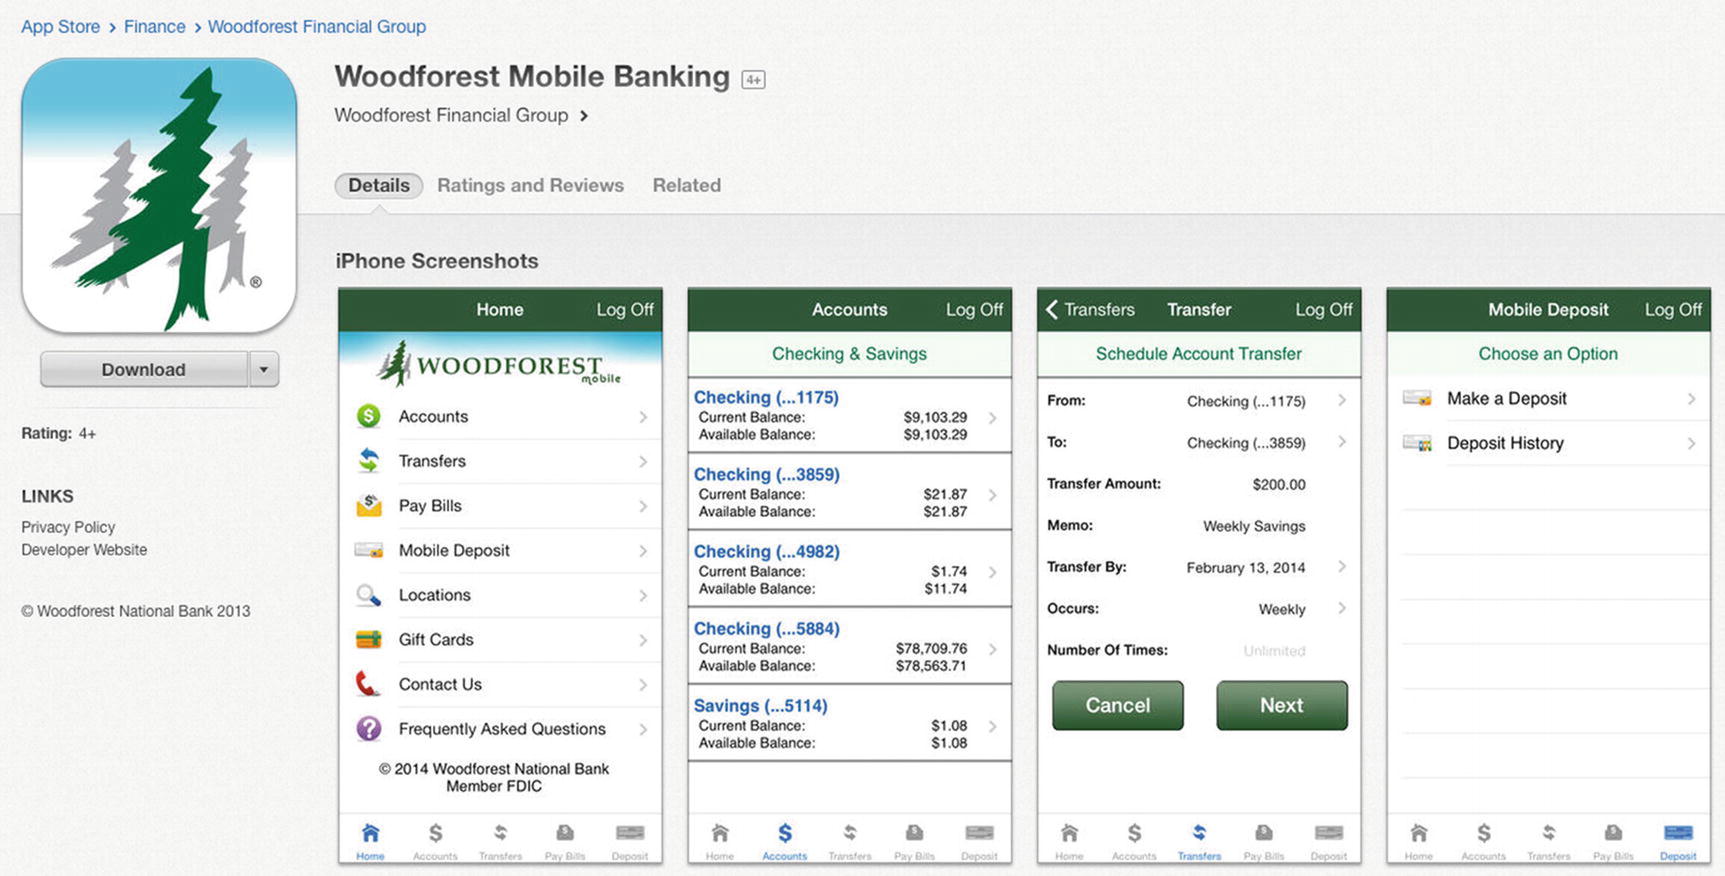The image size is (1725, 876).
Task: Tap the Number Of Times field
Action: click(x=1199, y=650)
